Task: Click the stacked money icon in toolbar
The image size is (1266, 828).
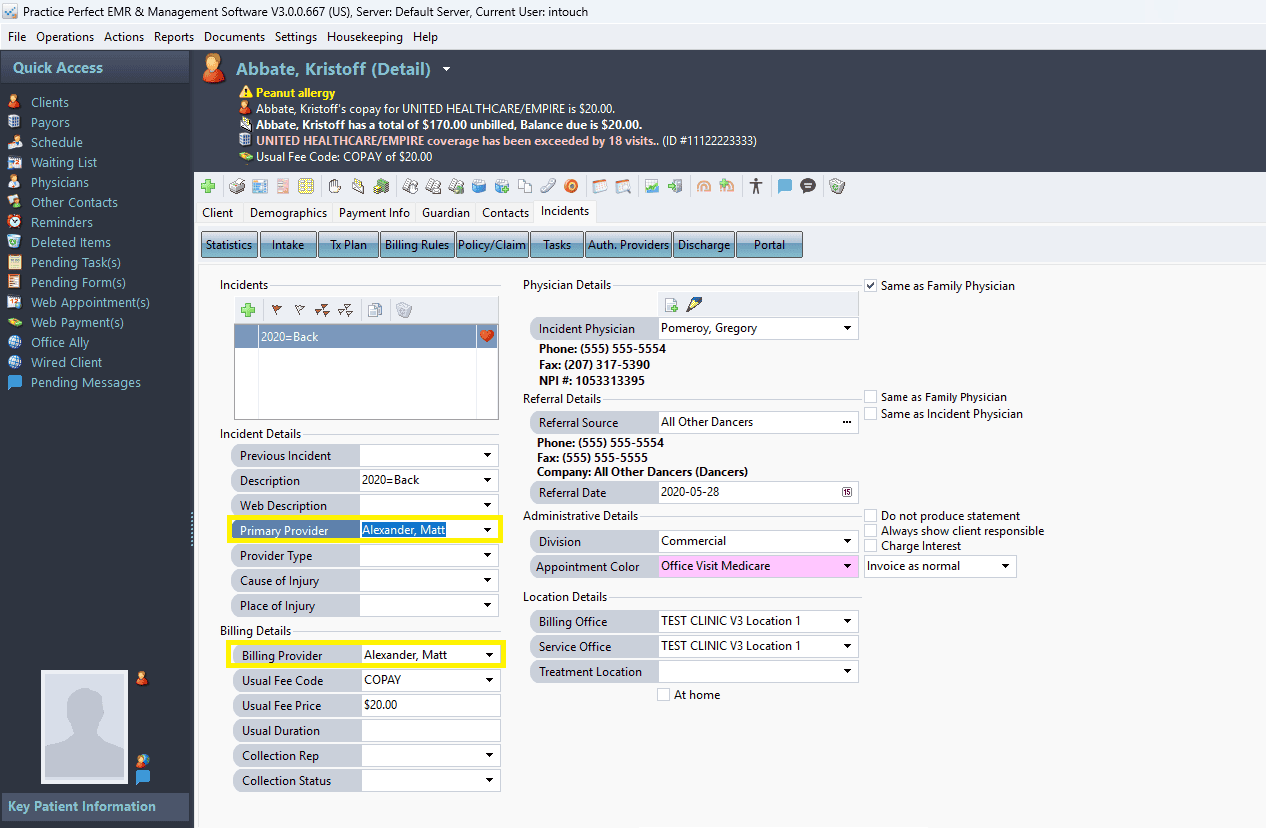Action: pos(381,186)
